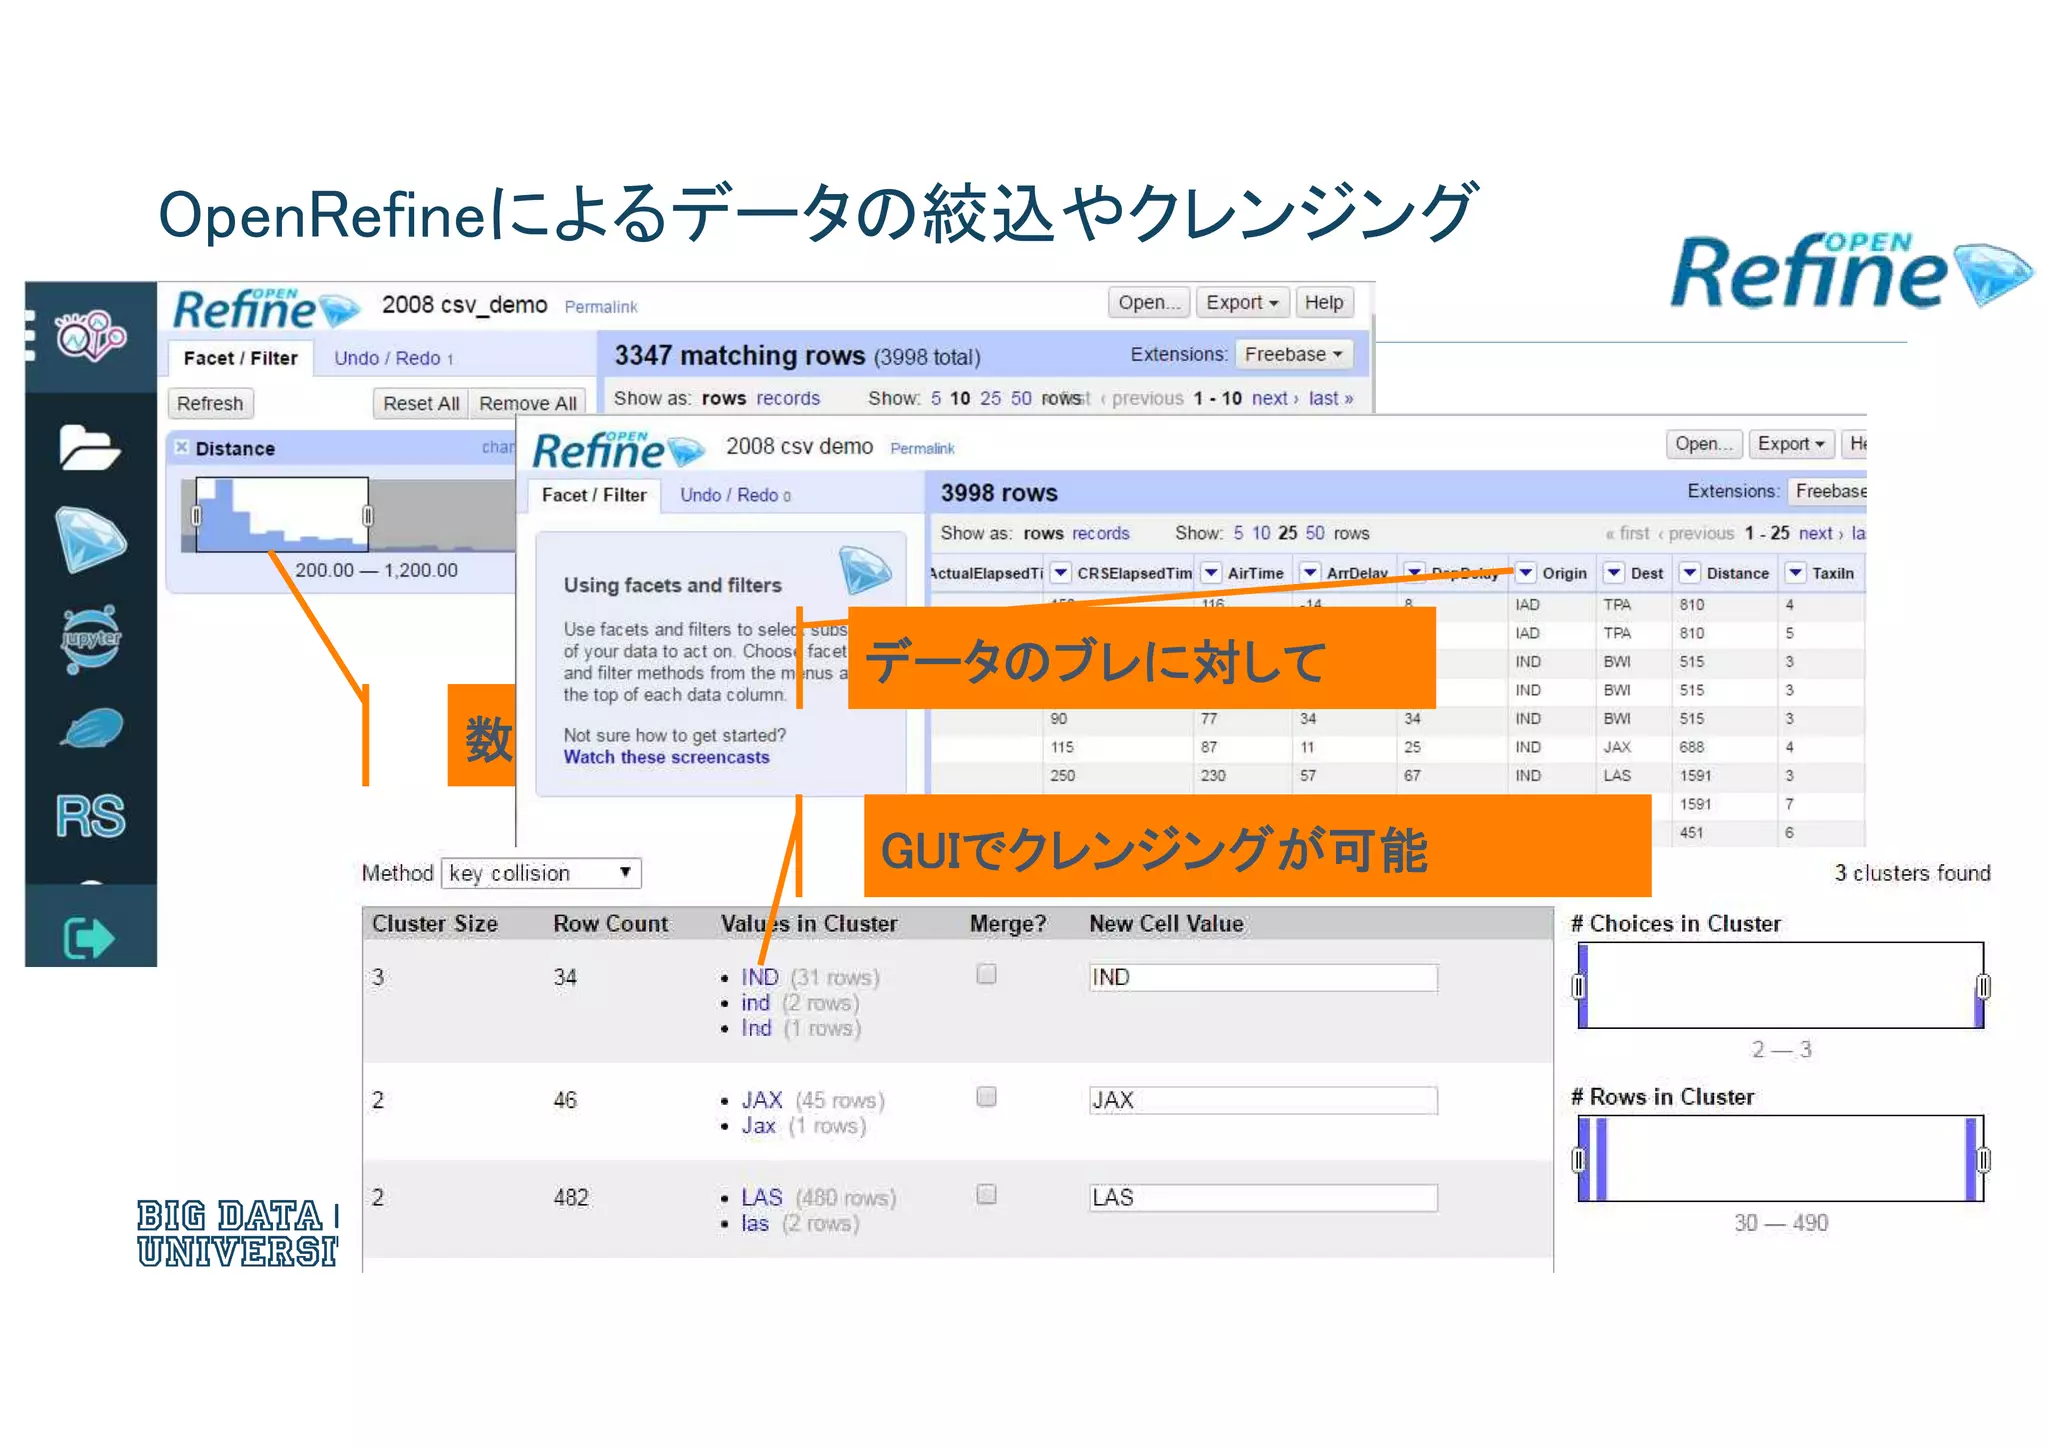Click the diamond OpenRefine icon in the sidebar
Viewport: 2048px width, 1448px height.
90,539
